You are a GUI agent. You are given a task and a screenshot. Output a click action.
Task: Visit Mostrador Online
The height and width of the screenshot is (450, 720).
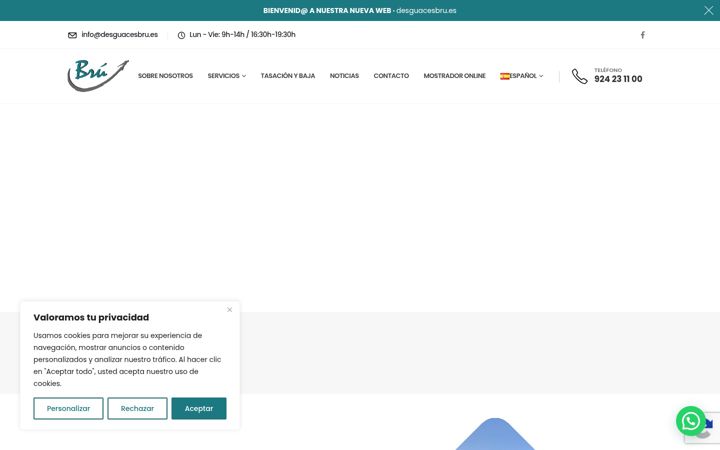point(454,76)
